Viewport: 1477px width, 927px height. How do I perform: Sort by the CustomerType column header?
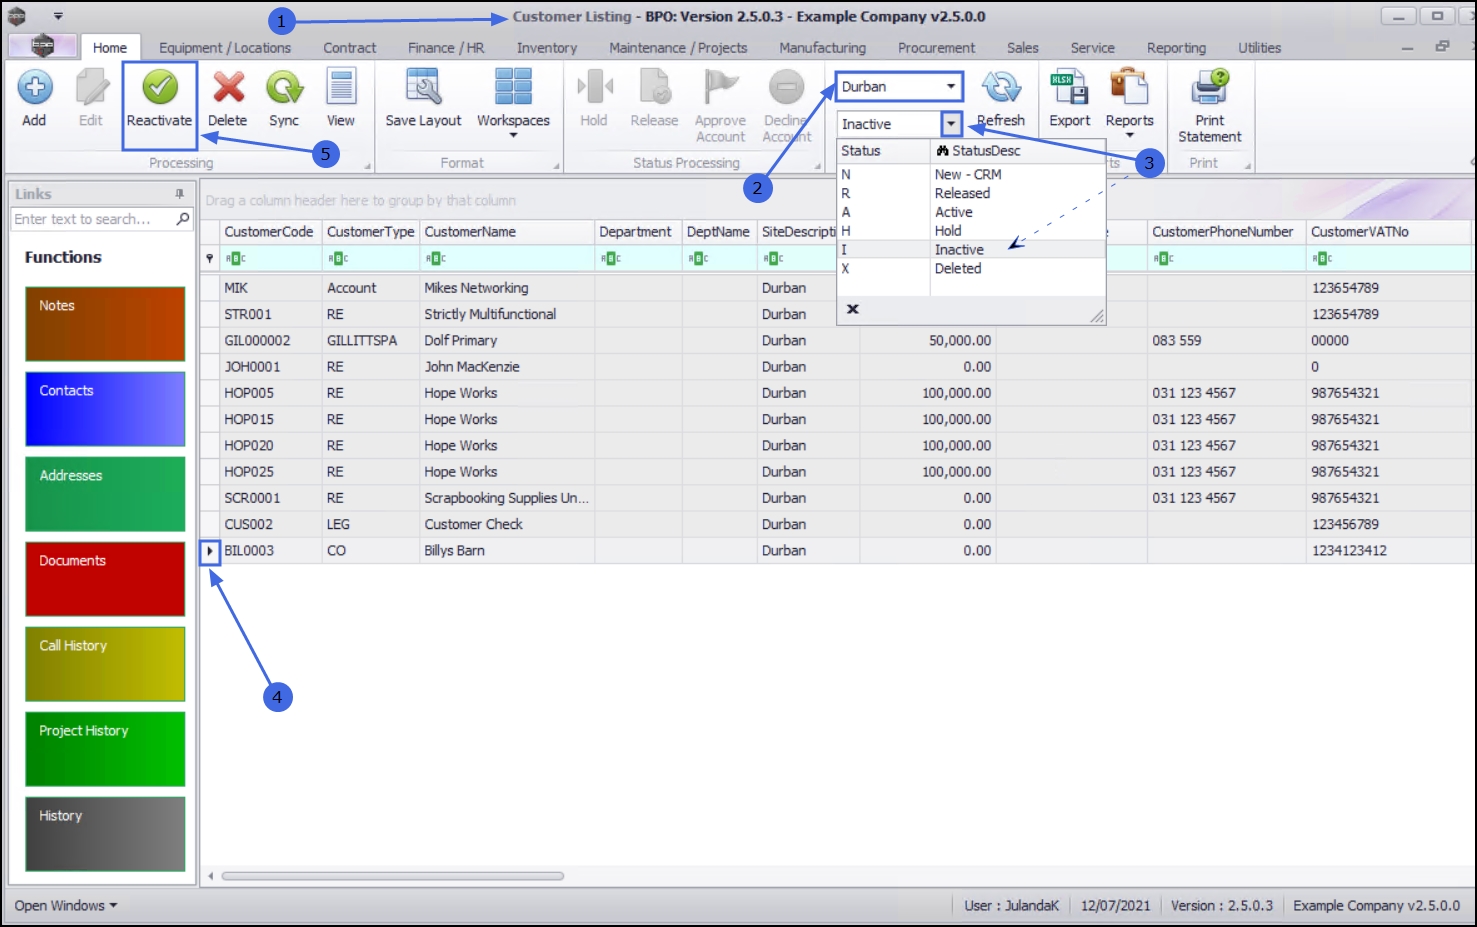[x=370, y=232]
